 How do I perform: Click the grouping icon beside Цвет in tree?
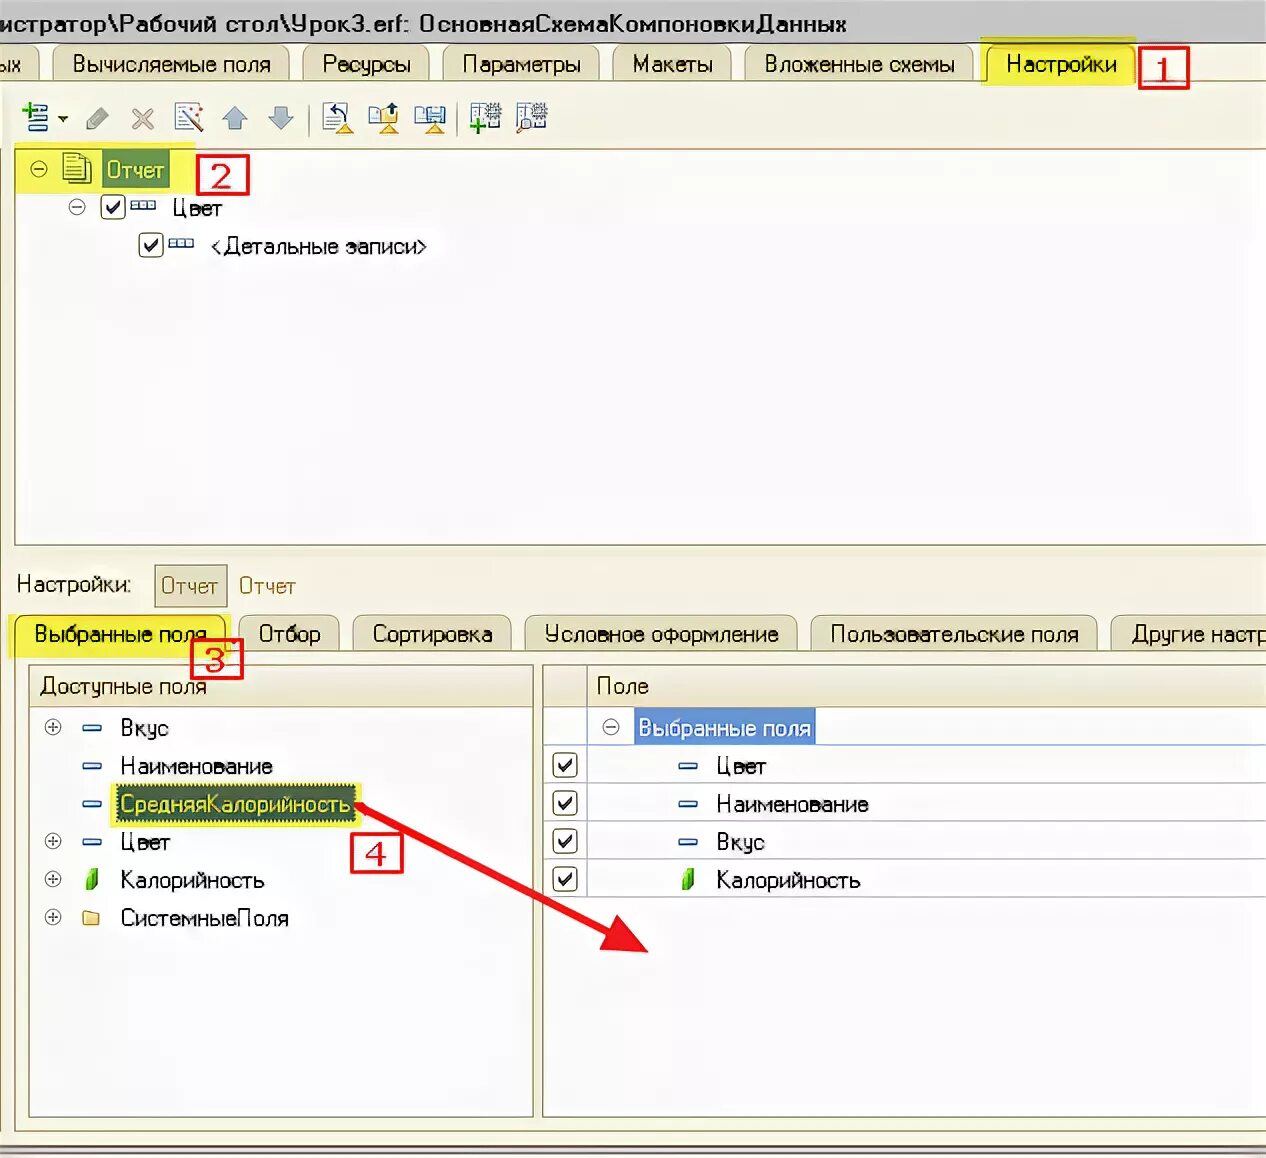(143, 206)
